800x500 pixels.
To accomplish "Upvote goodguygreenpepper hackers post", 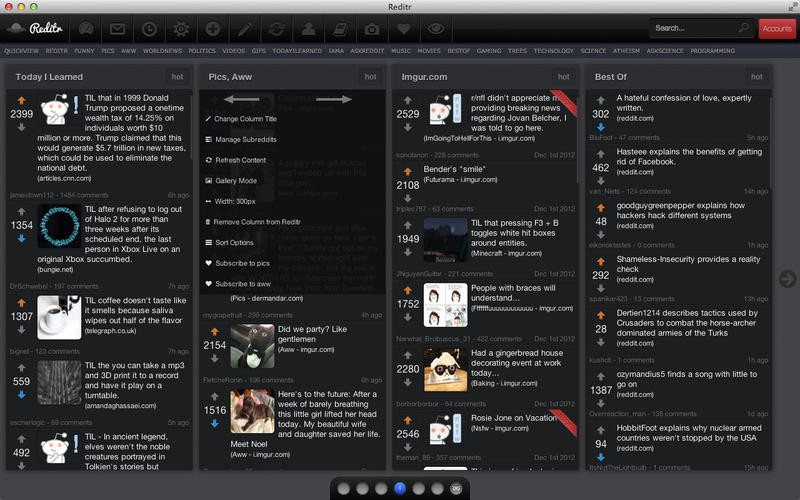I will point(601,208).
